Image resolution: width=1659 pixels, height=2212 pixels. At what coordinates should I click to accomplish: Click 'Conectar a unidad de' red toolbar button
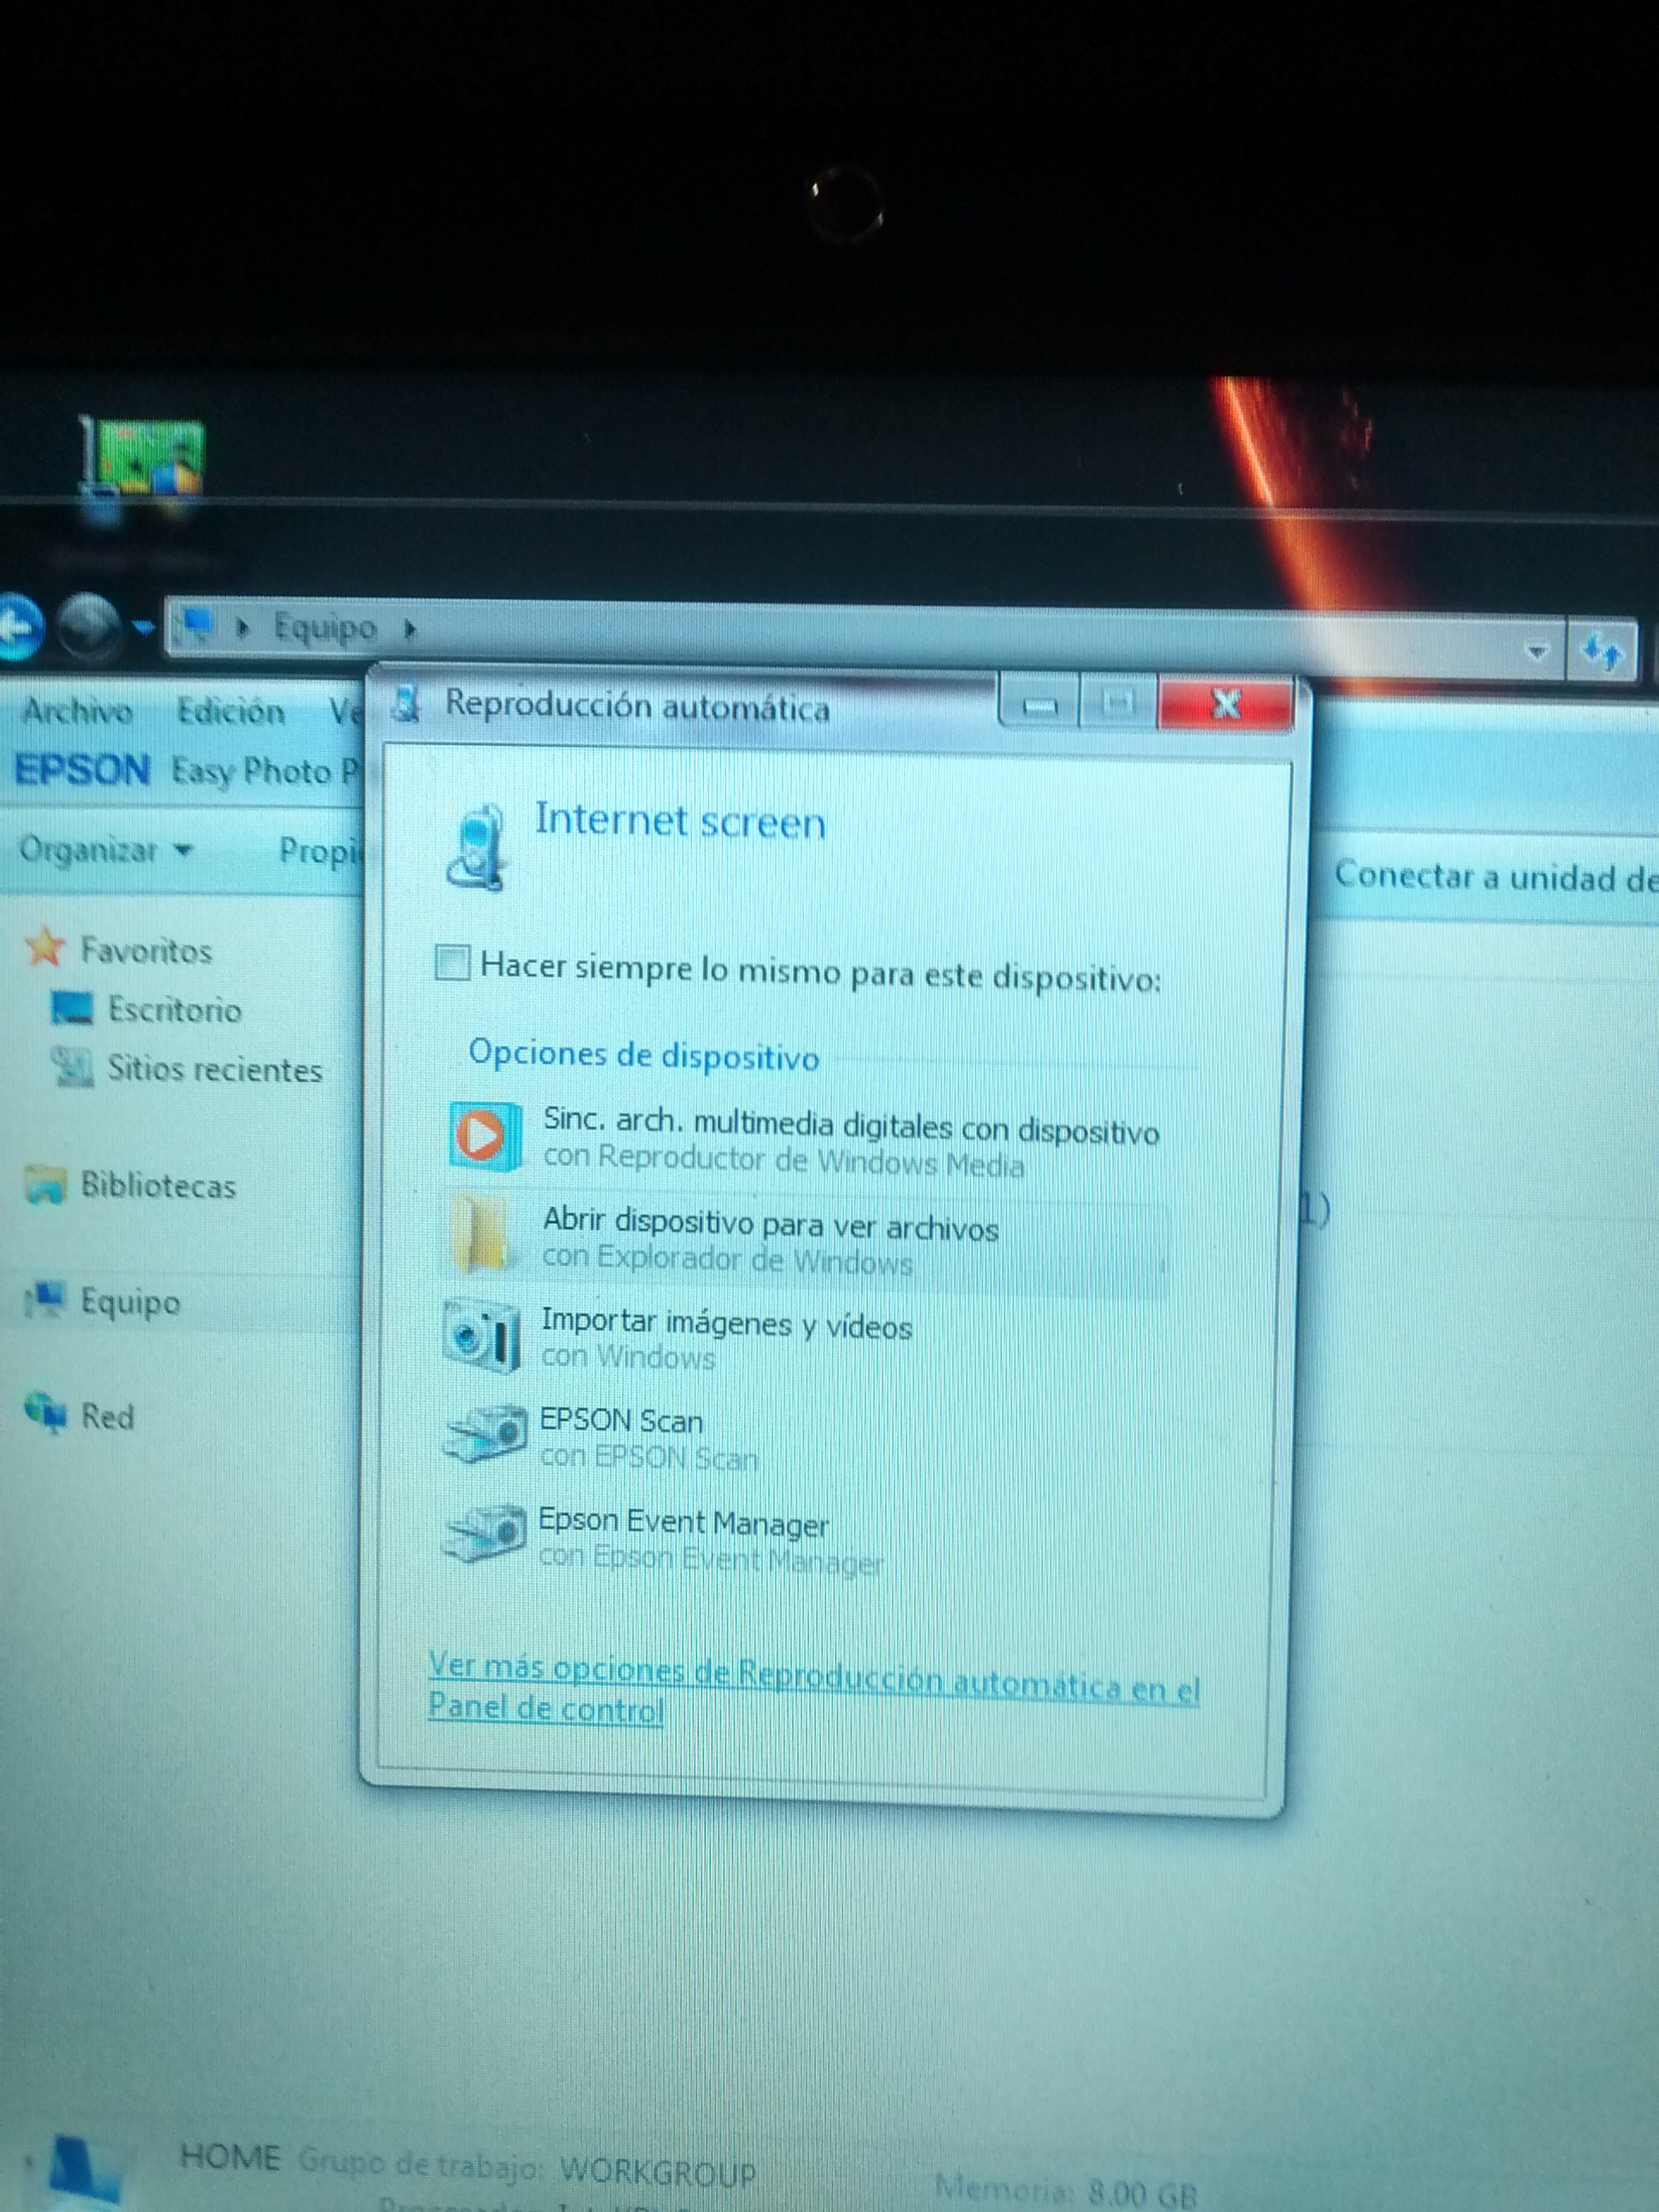tap(1496, 876)
